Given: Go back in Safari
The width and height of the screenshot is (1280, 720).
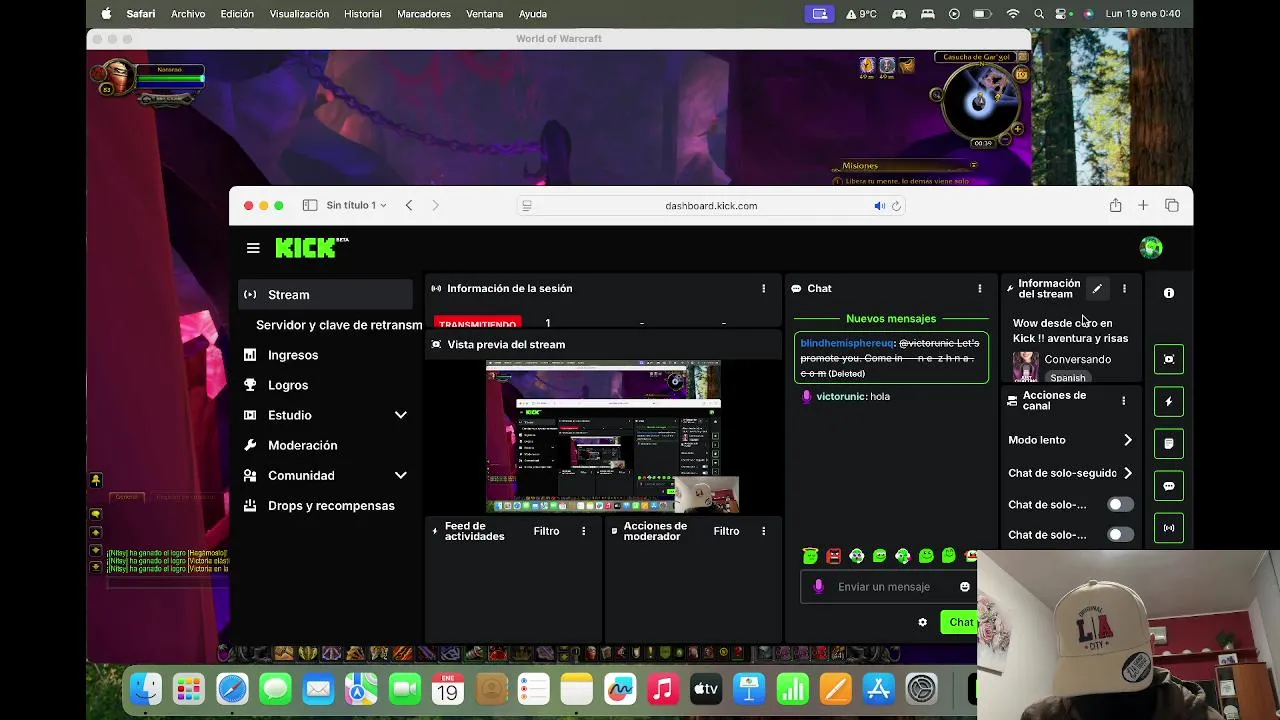Looking at the screenshot, I should tap(409, 205).
